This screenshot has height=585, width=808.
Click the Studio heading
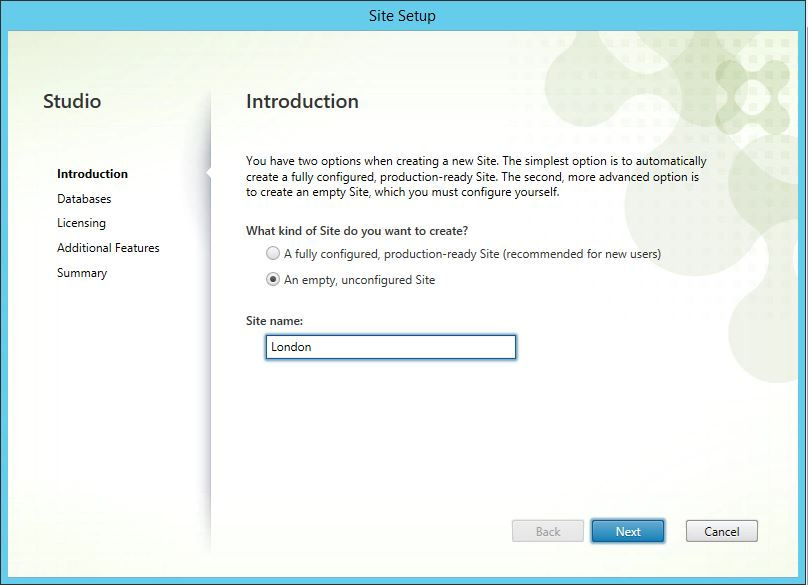72,101
